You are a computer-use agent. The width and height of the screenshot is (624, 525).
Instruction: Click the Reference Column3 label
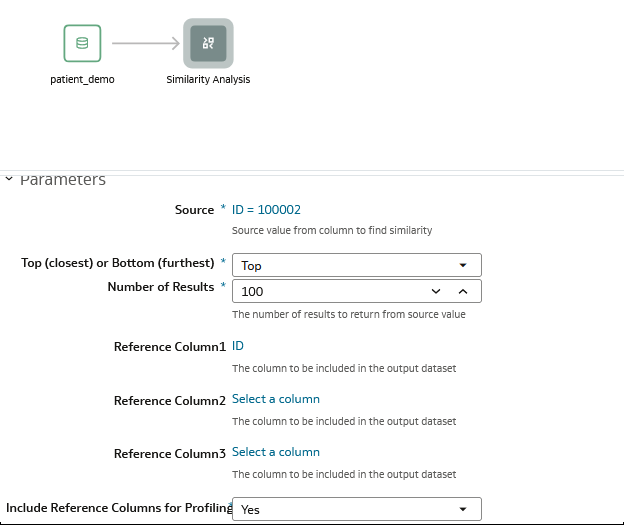(x=170, y=453)
